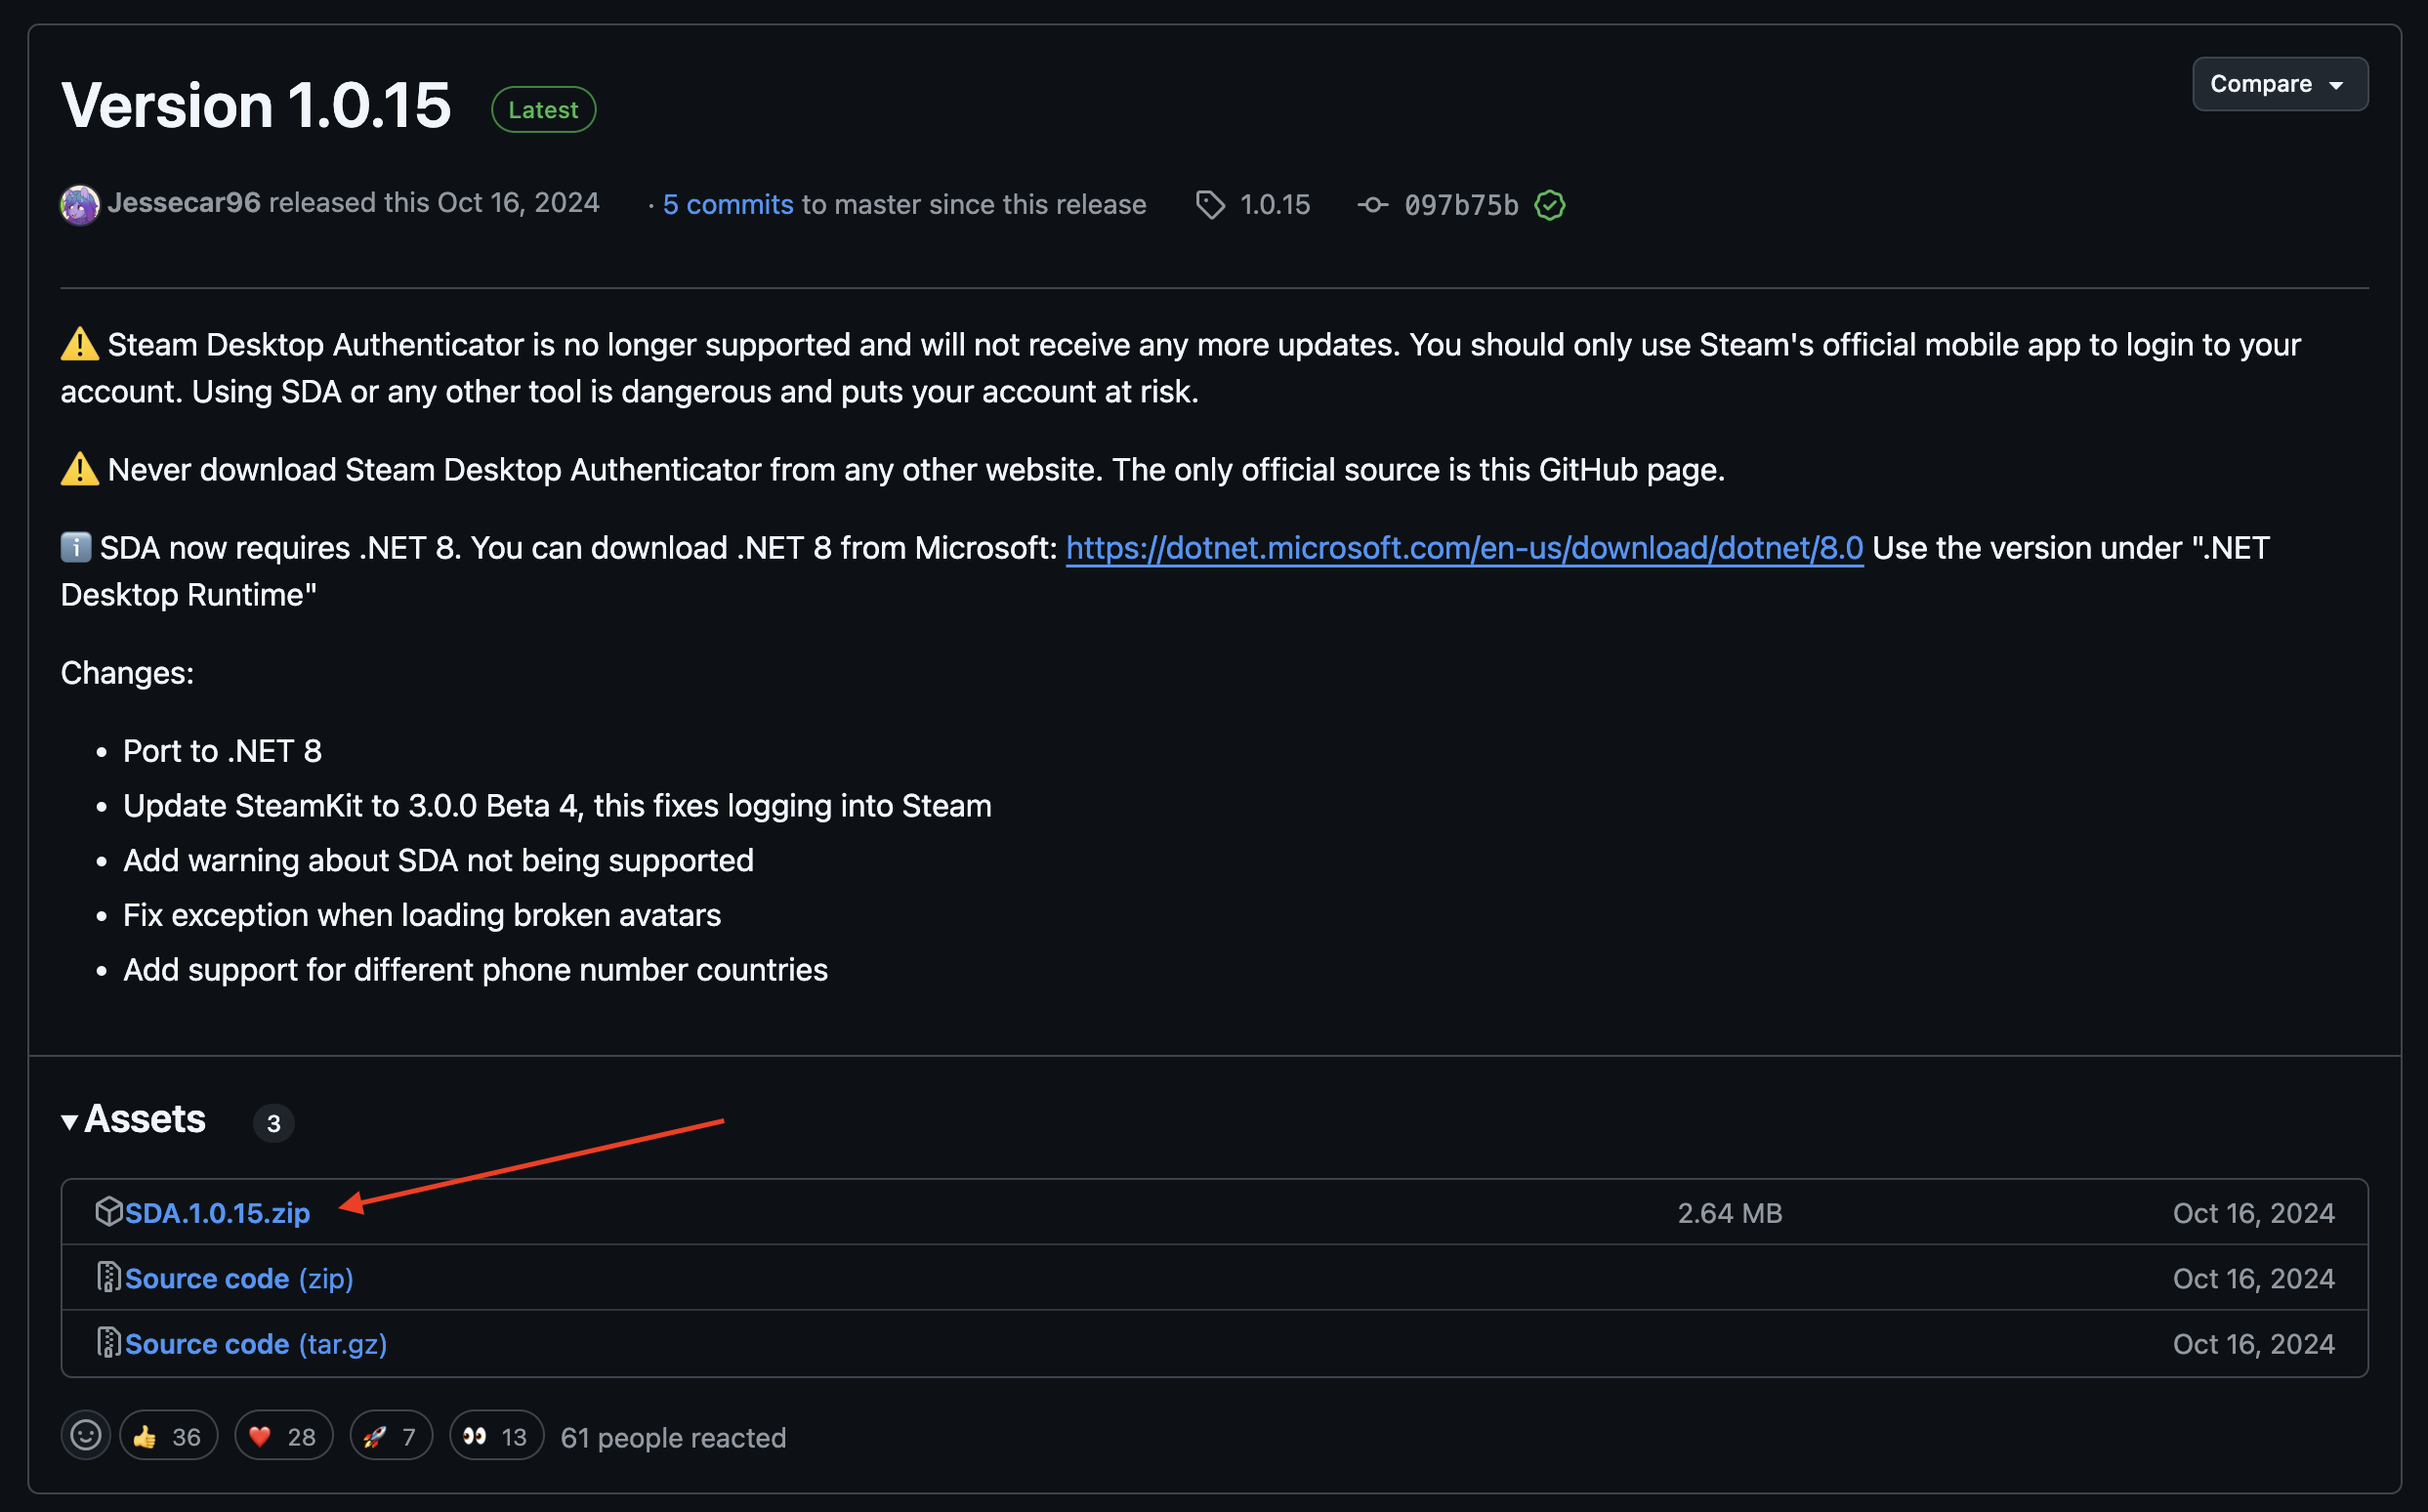Collapse the Assets section triangle
The image size is (2428, 1512).
[x=70, y=1122]
